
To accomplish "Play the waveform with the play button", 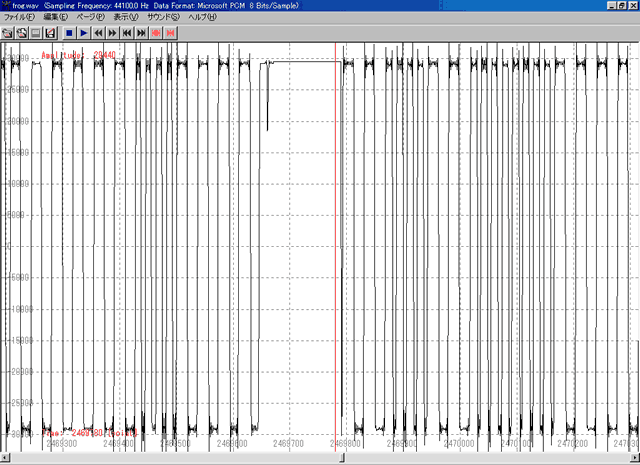I will click(x=84, y=33).
